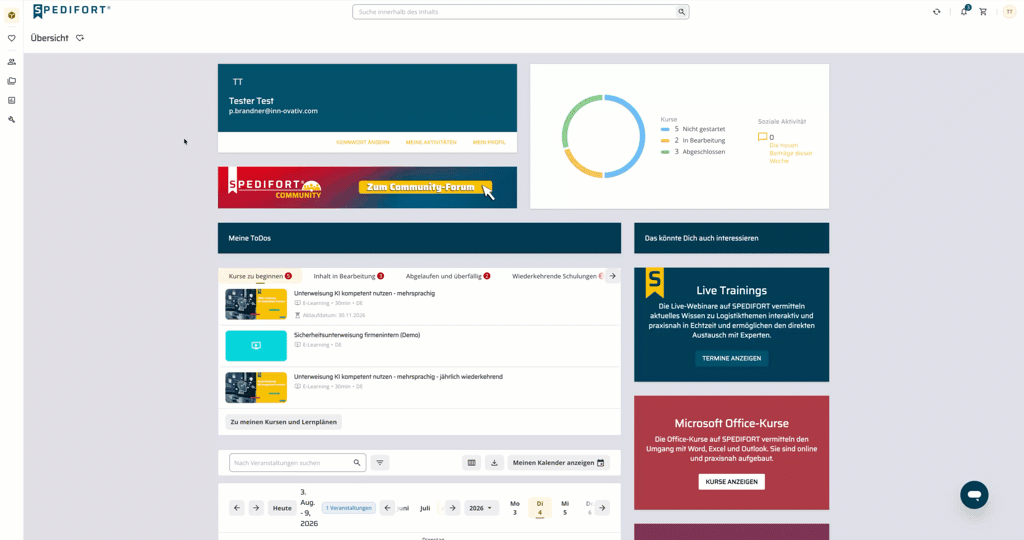Click the social activity comment icon
The width and height of the screenshot is (1024, 540).
coord(762,137)
